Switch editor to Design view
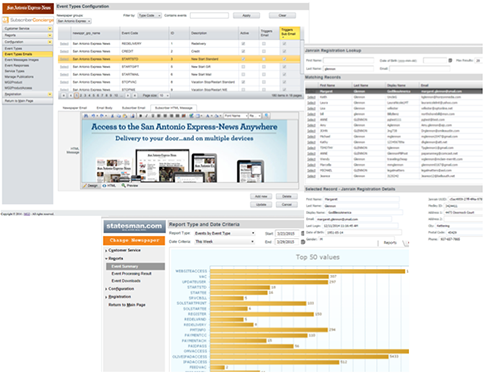 point(90,186)
